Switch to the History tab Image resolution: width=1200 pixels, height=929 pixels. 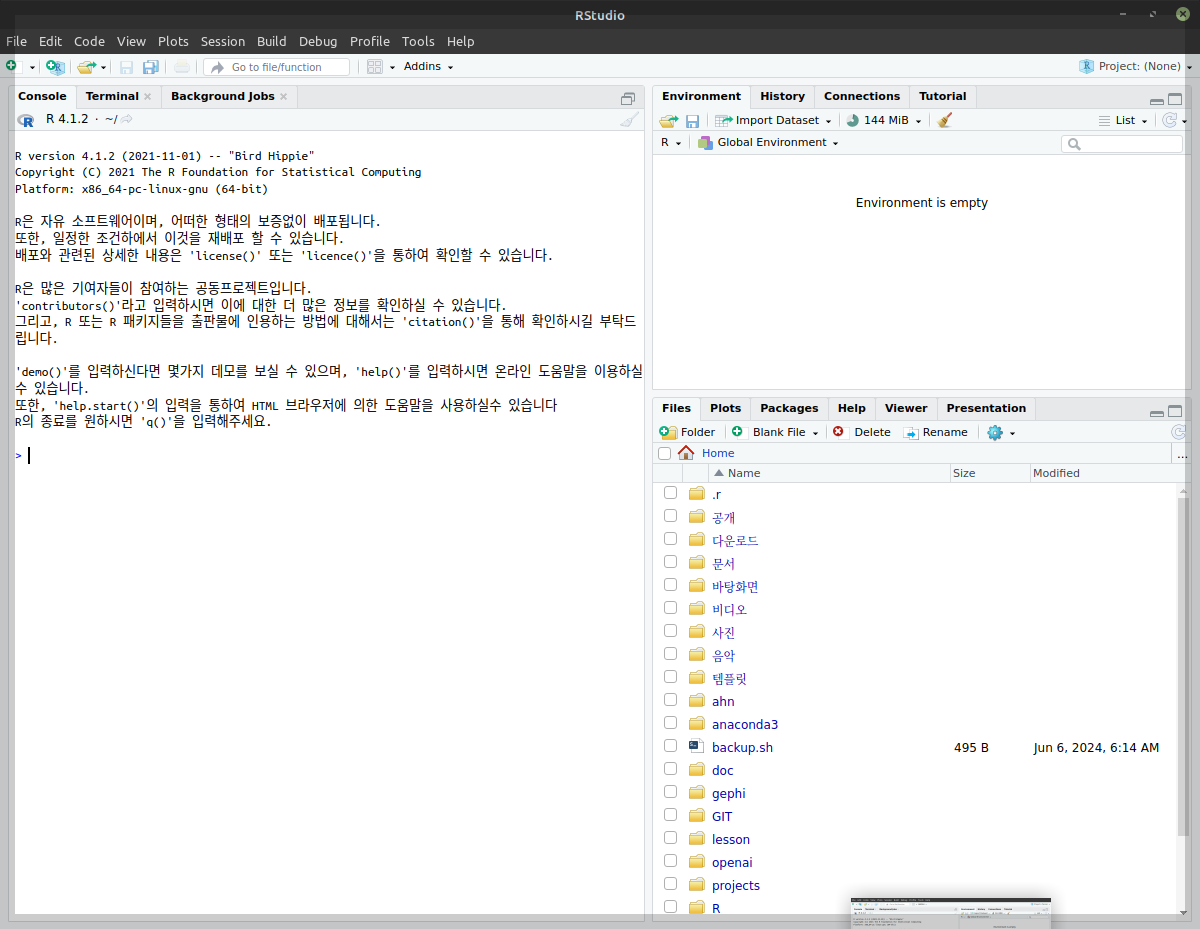[782, 96]
